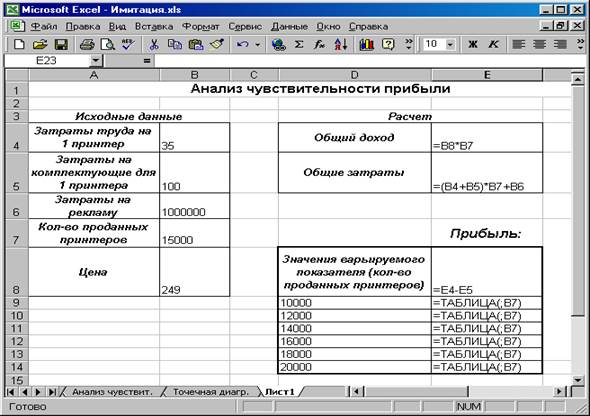The image size is (590, 416).
Task: Switch to the Точечная диагр. sheet tab
Action: 211,392
